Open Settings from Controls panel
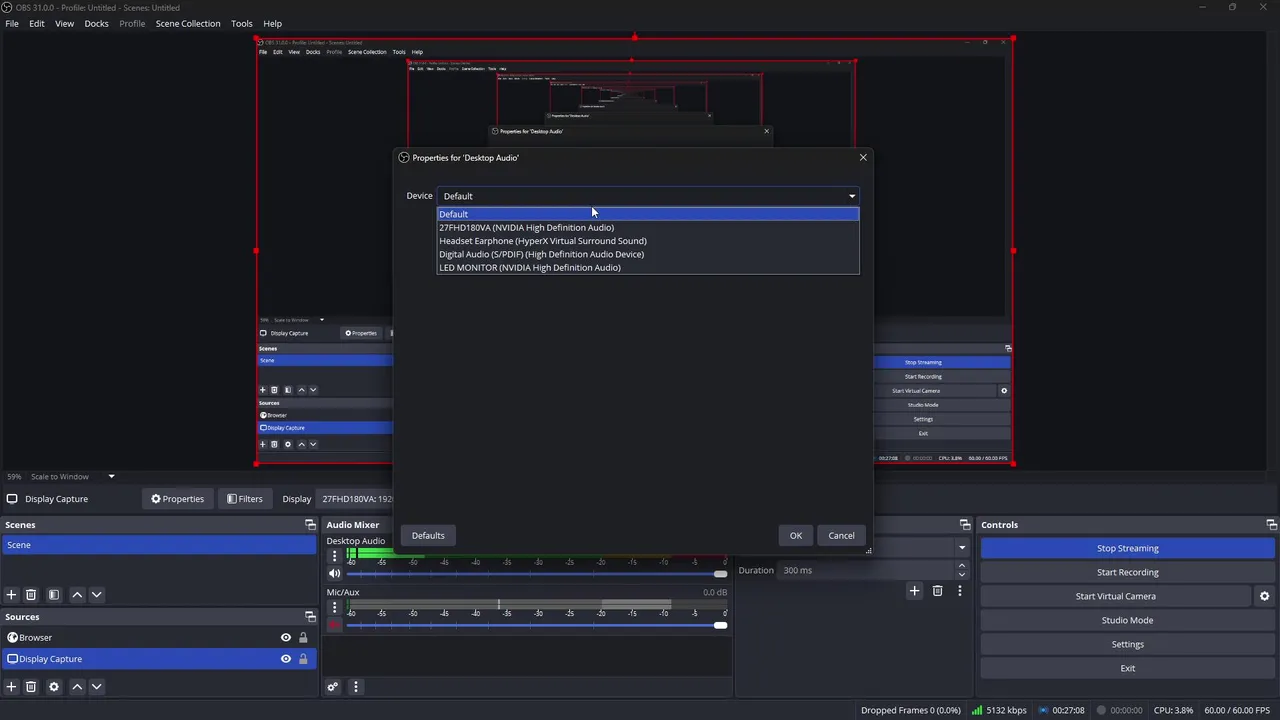 (1127, 644)
